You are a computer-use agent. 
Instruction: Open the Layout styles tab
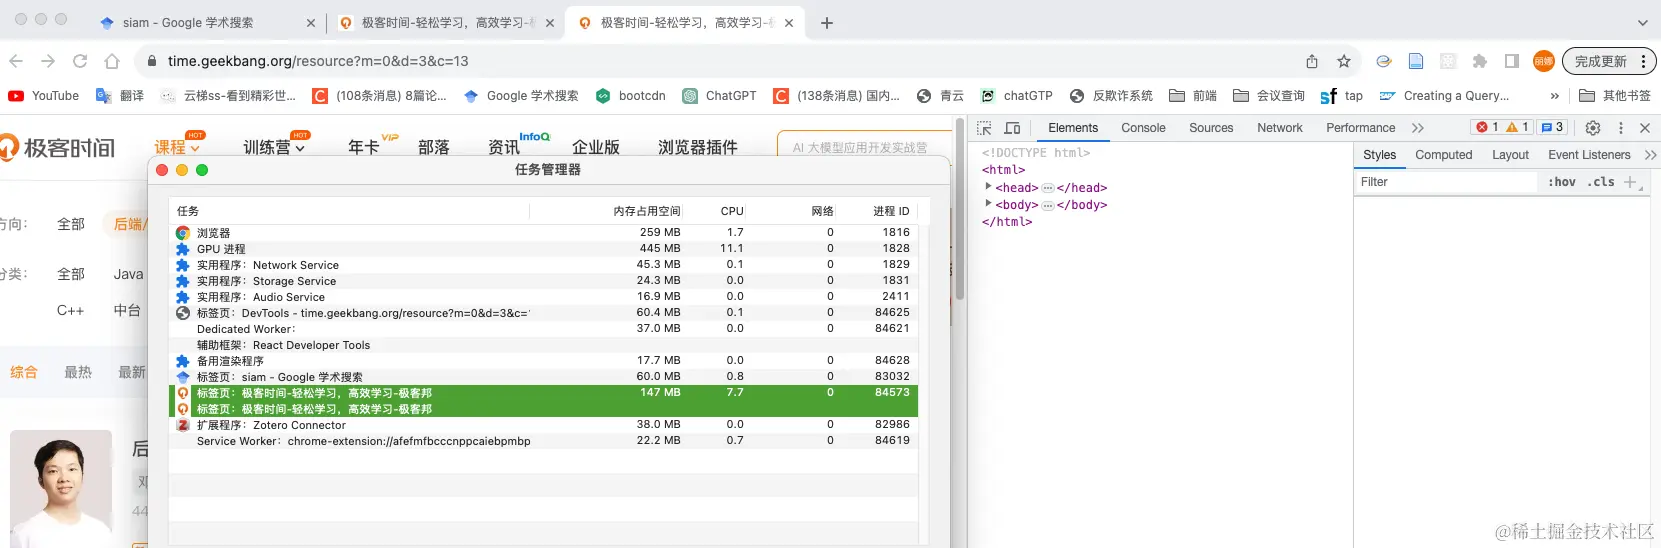pos(1510,155)
